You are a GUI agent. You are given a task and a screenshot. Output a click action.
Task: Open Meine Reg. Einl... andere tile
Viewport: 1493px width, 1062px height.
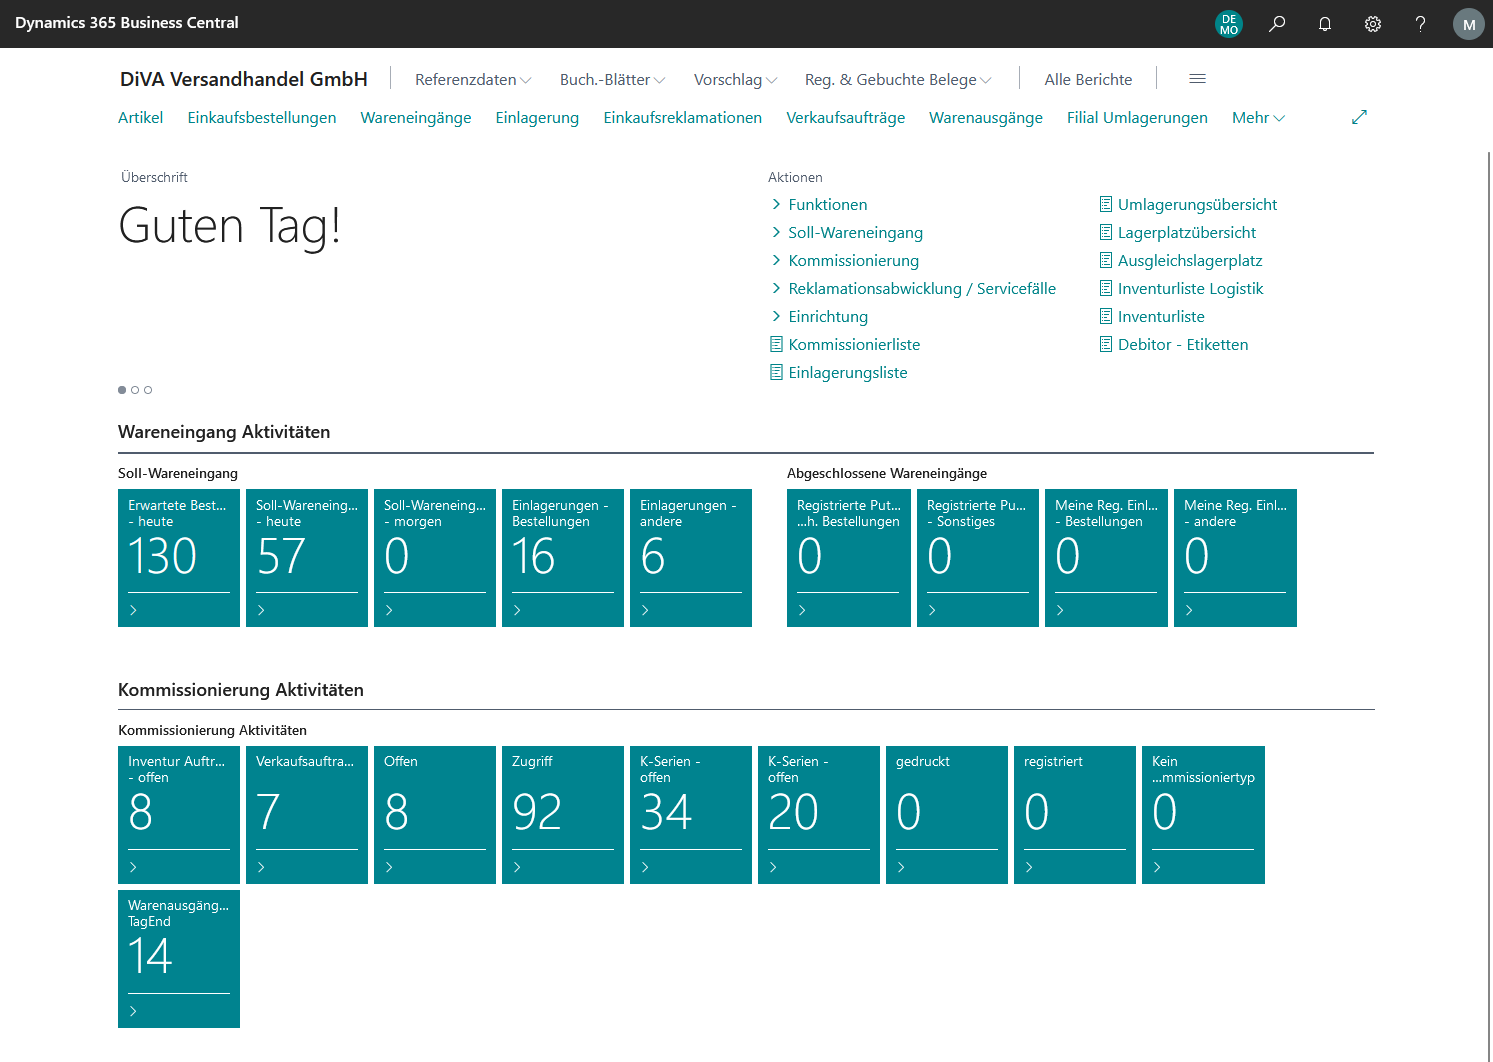point(1235,558)
